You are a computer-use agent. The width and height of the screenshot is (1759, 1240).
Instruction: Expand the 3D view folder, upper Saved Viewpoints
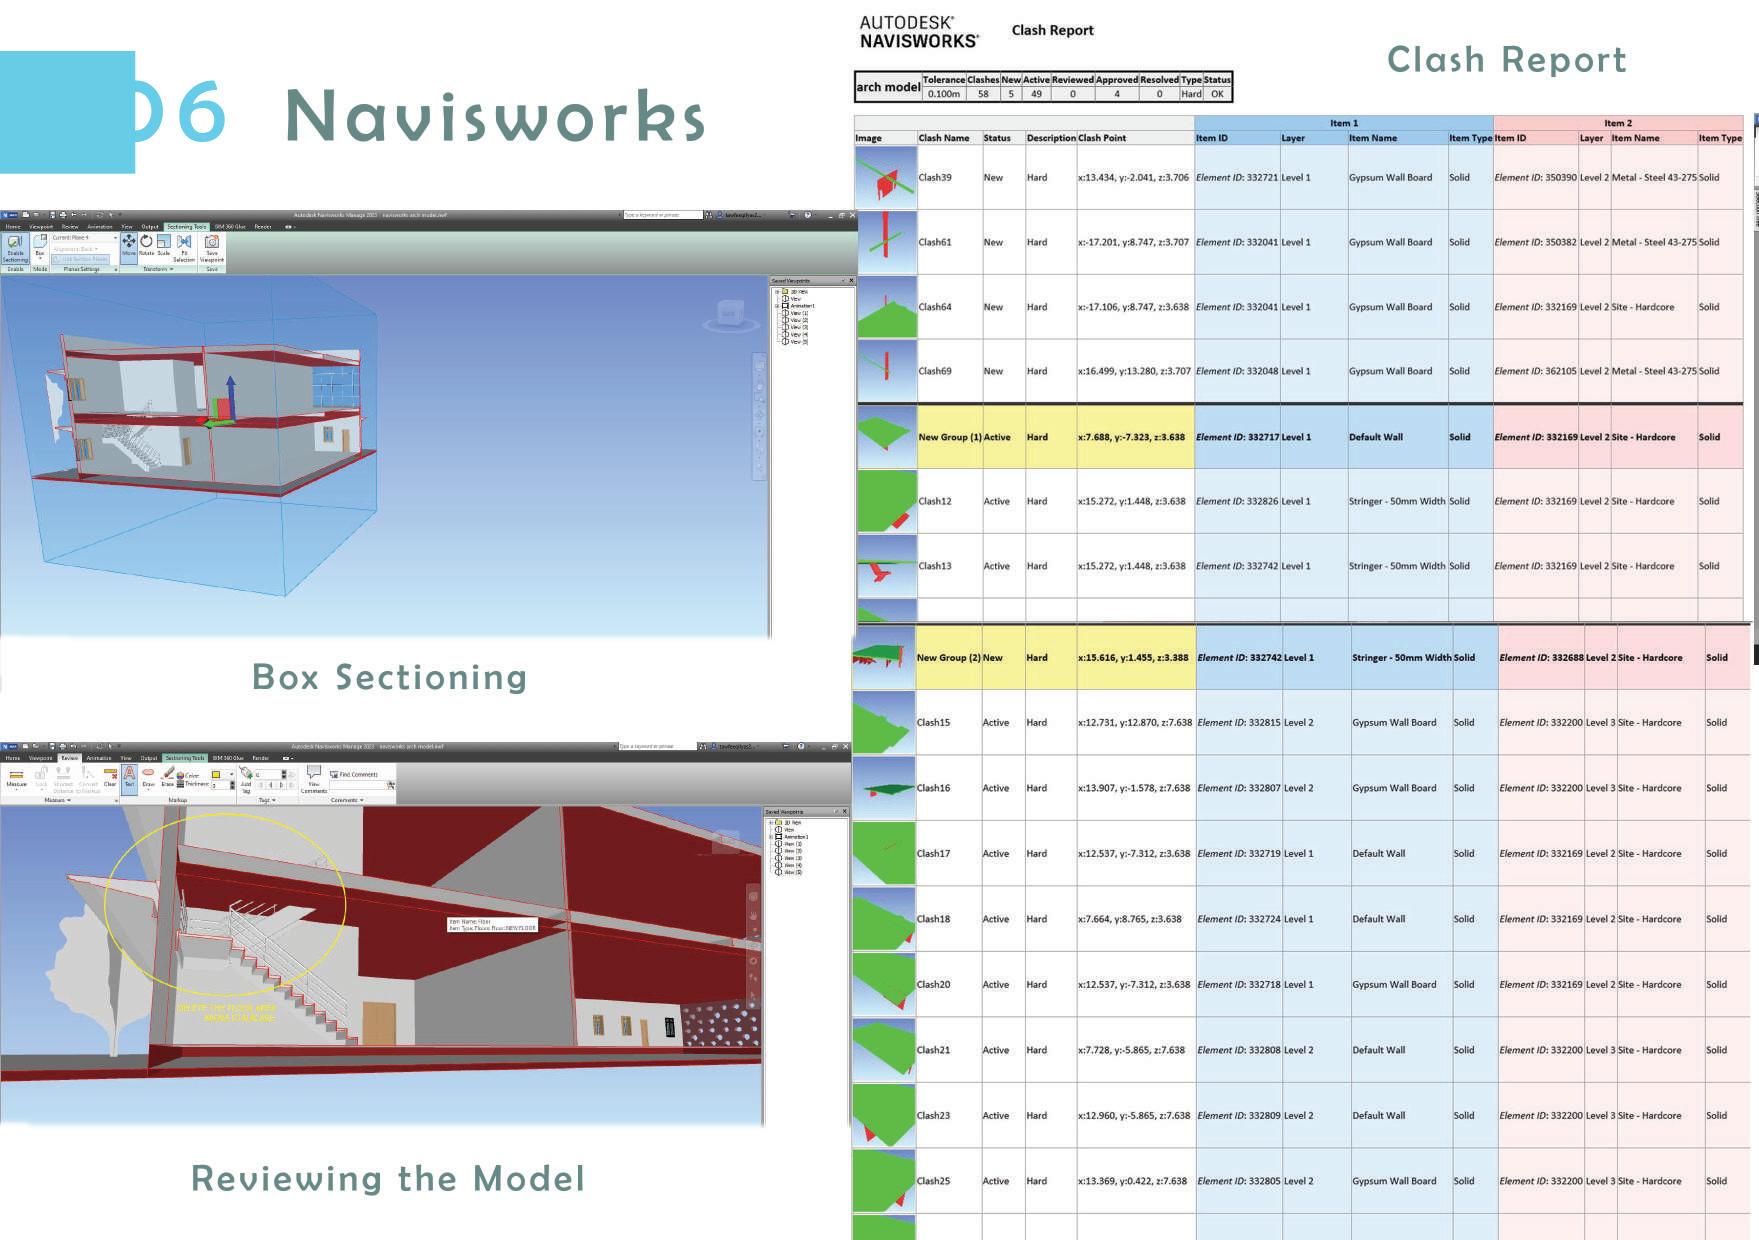777,291
